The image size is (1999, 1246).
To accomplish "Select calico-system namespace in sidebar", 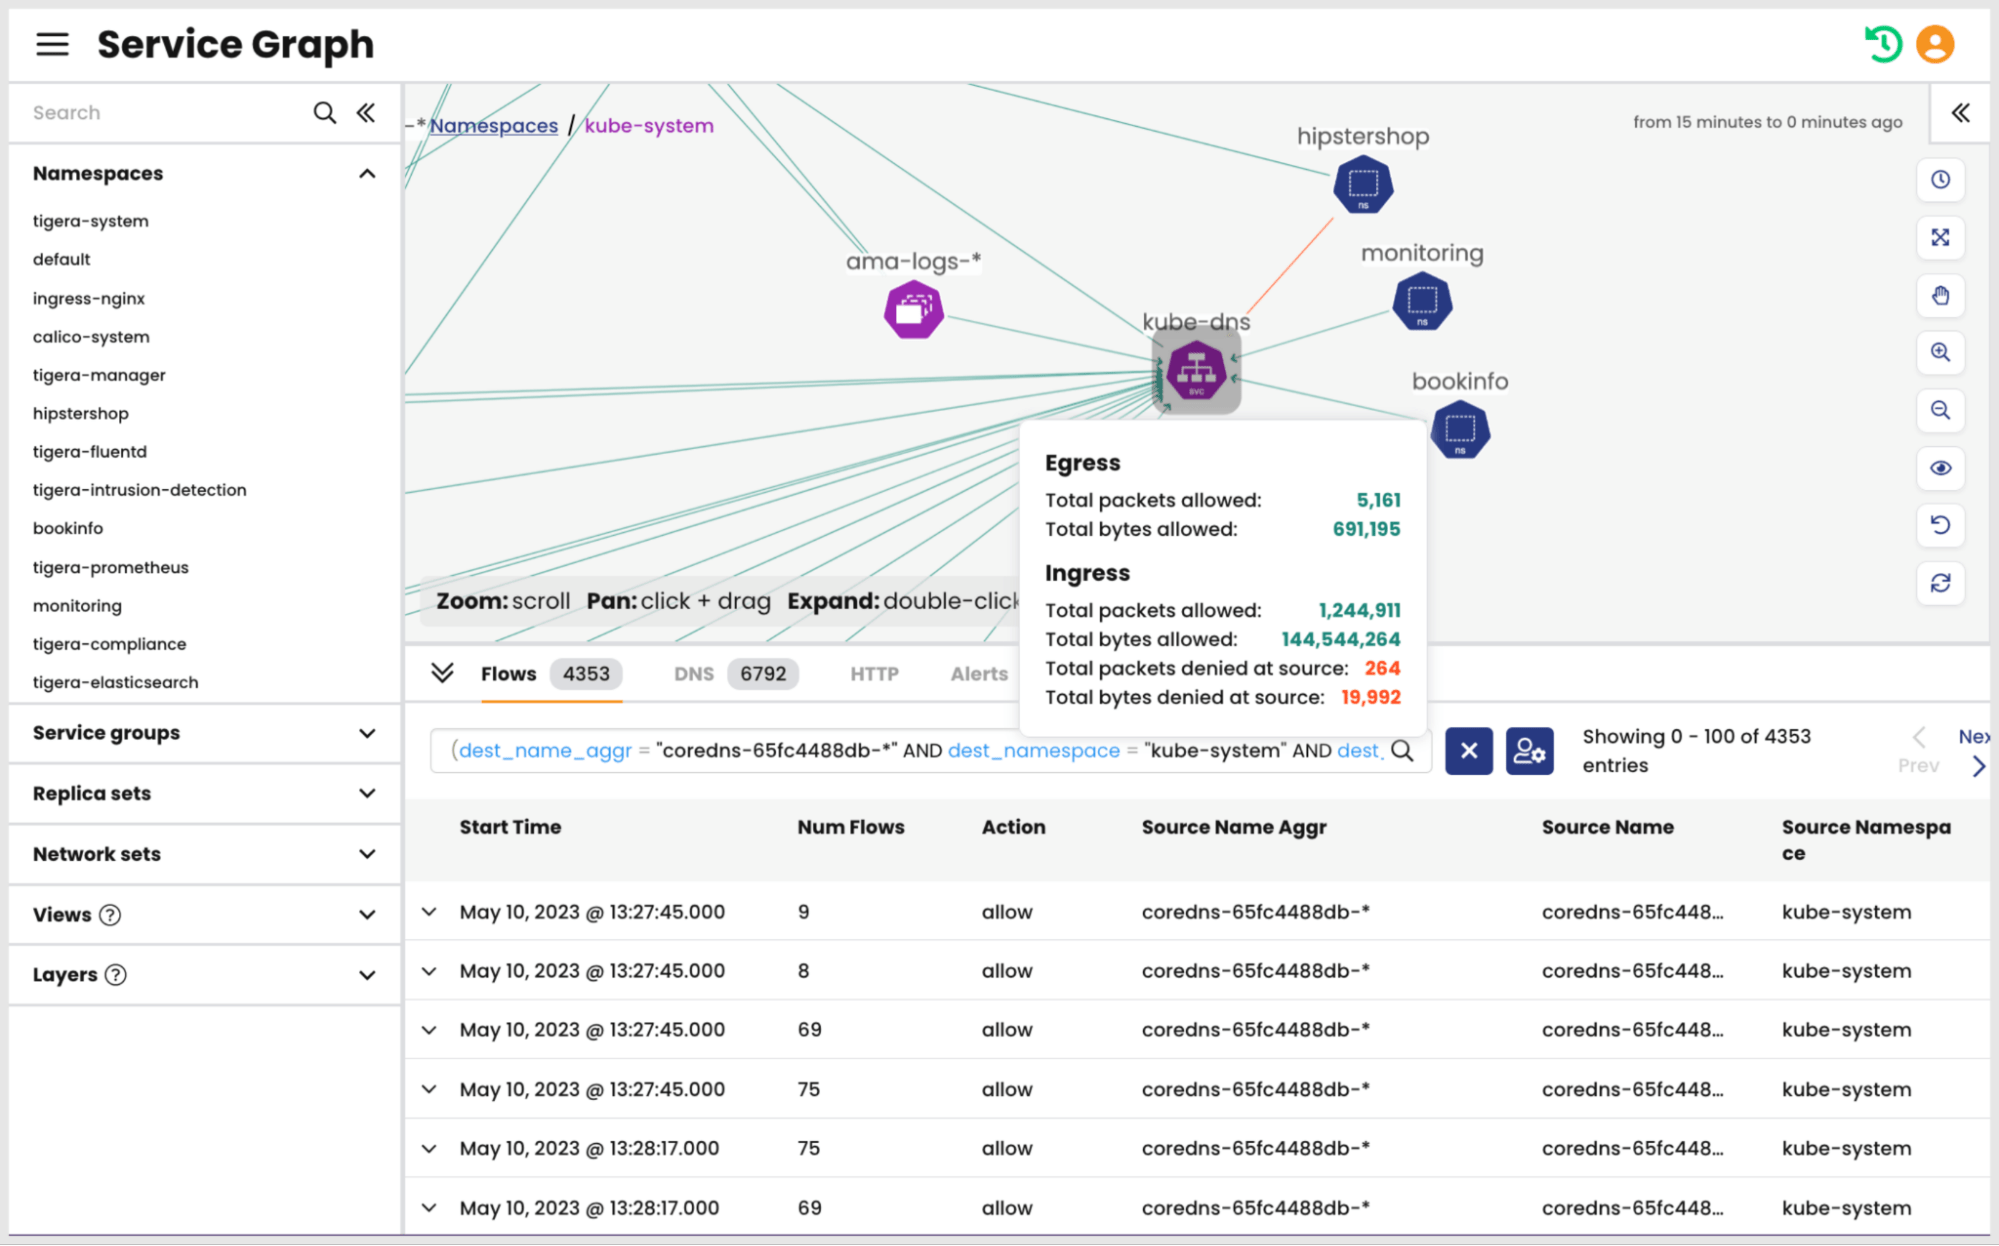I will (91, 337).
